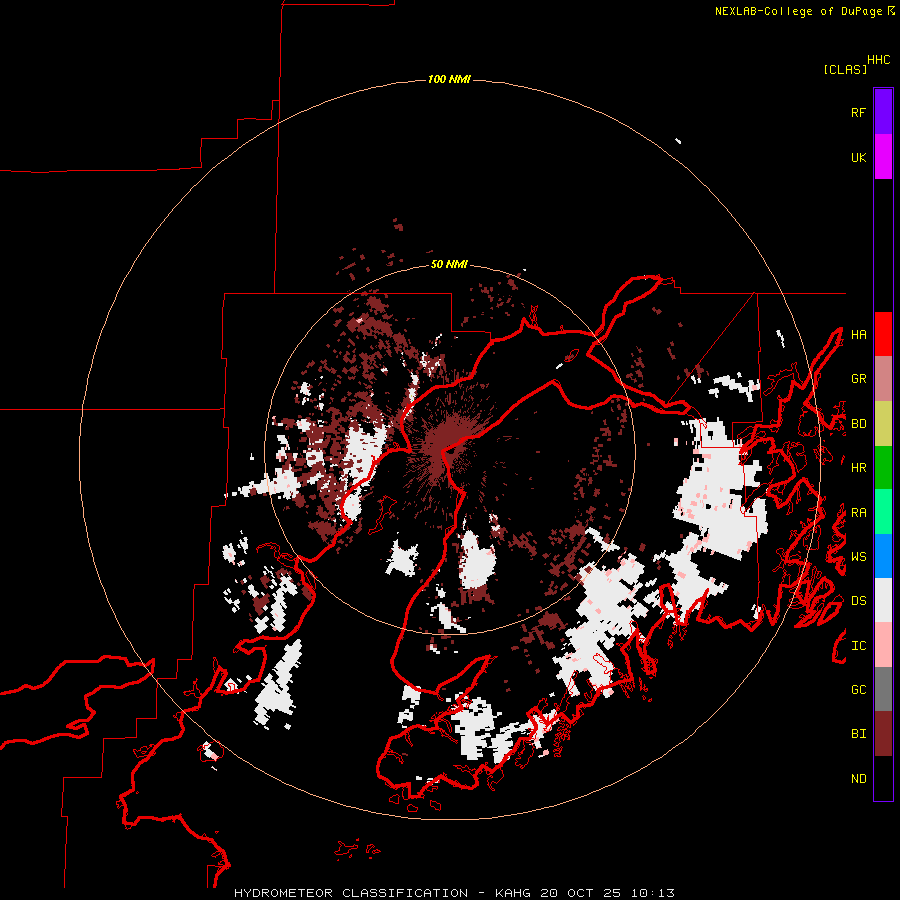Viewport: 900px width, 900px height.
Task: Click the HA legend label
Action: coord(858,335)
